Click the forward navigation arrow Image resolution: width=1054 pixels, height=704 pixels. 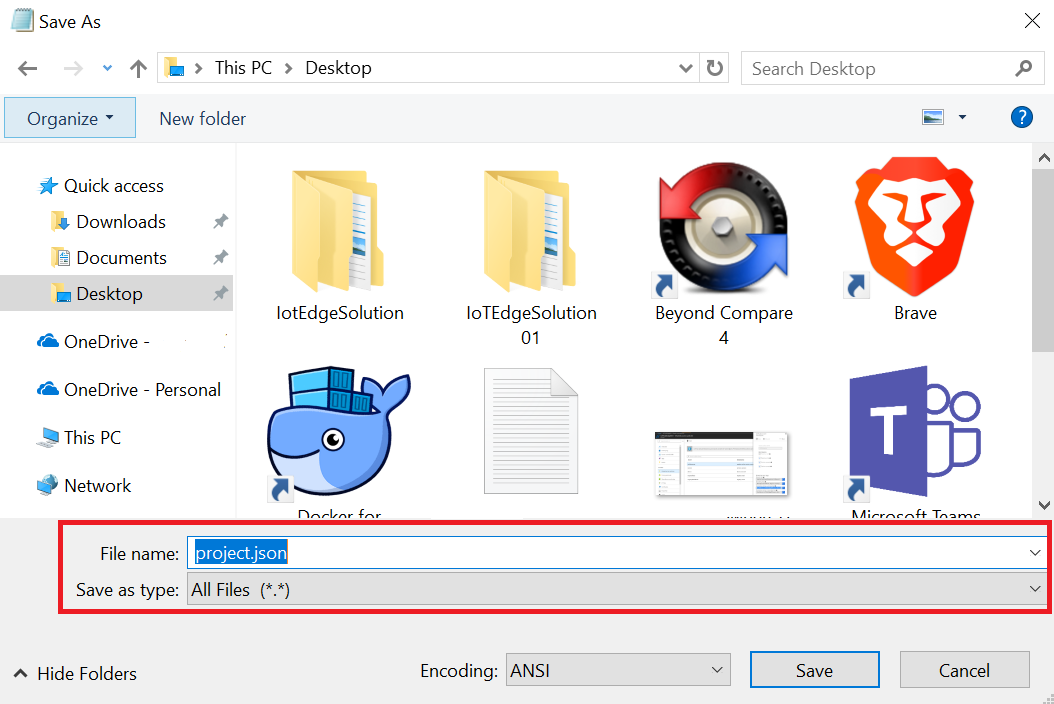73,68
